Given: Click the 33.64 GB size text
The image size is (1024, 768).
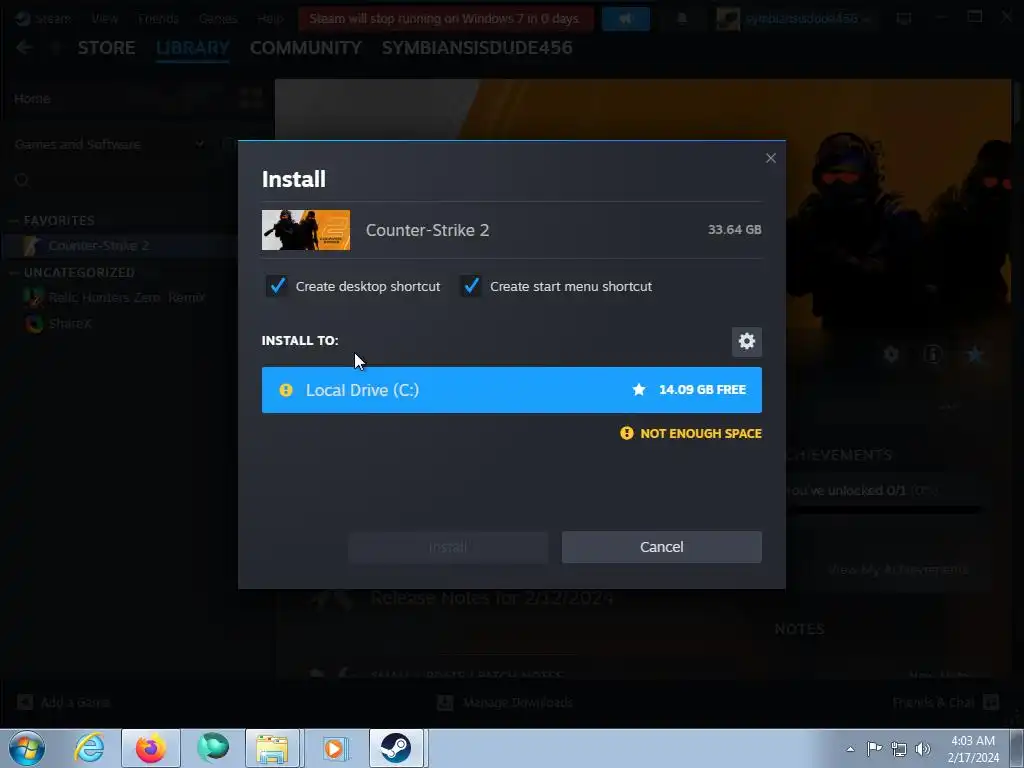Looking at the screenshot, I should pyautogui.click(x=735, y=230).
